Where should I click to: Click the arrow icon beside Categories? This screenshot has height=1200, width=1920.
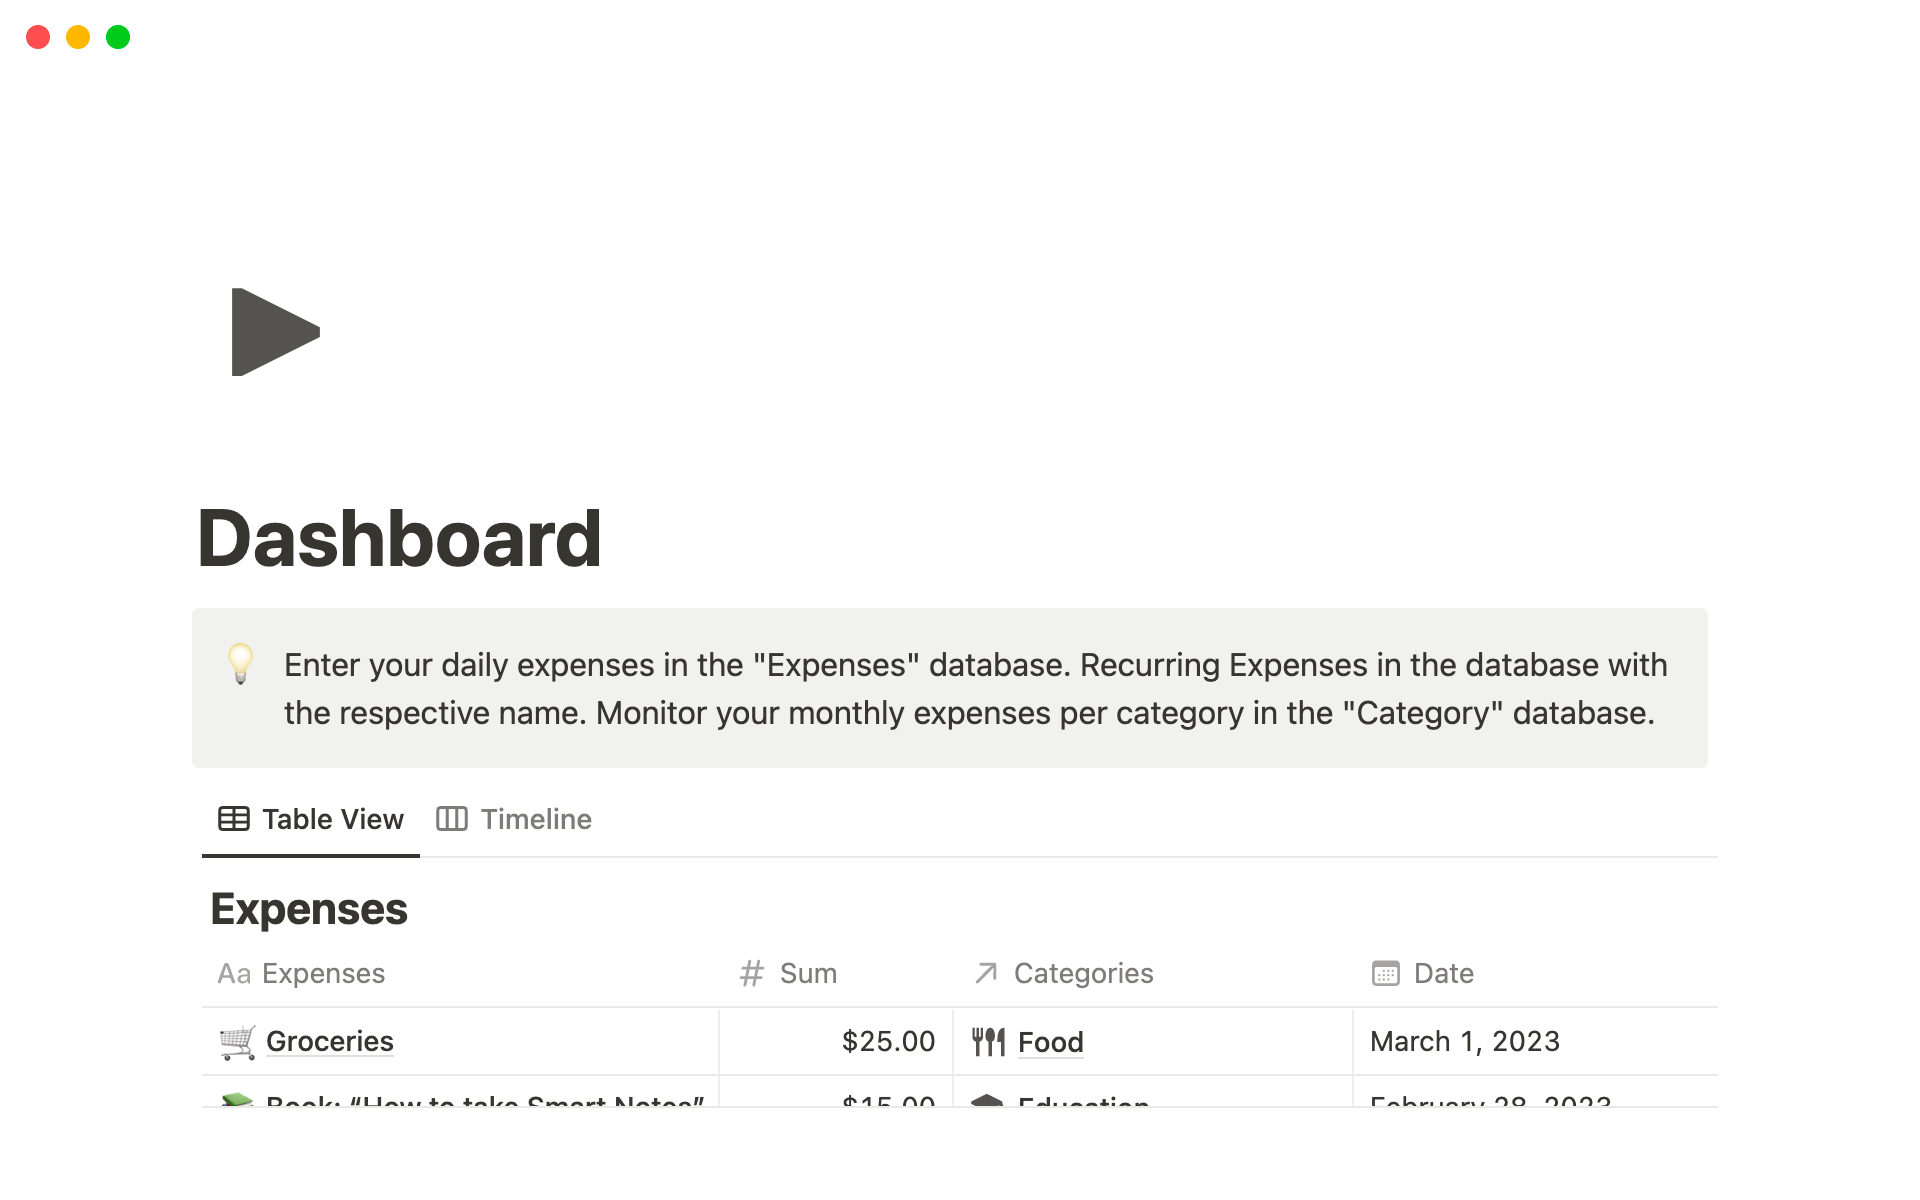tap(986, 973)
